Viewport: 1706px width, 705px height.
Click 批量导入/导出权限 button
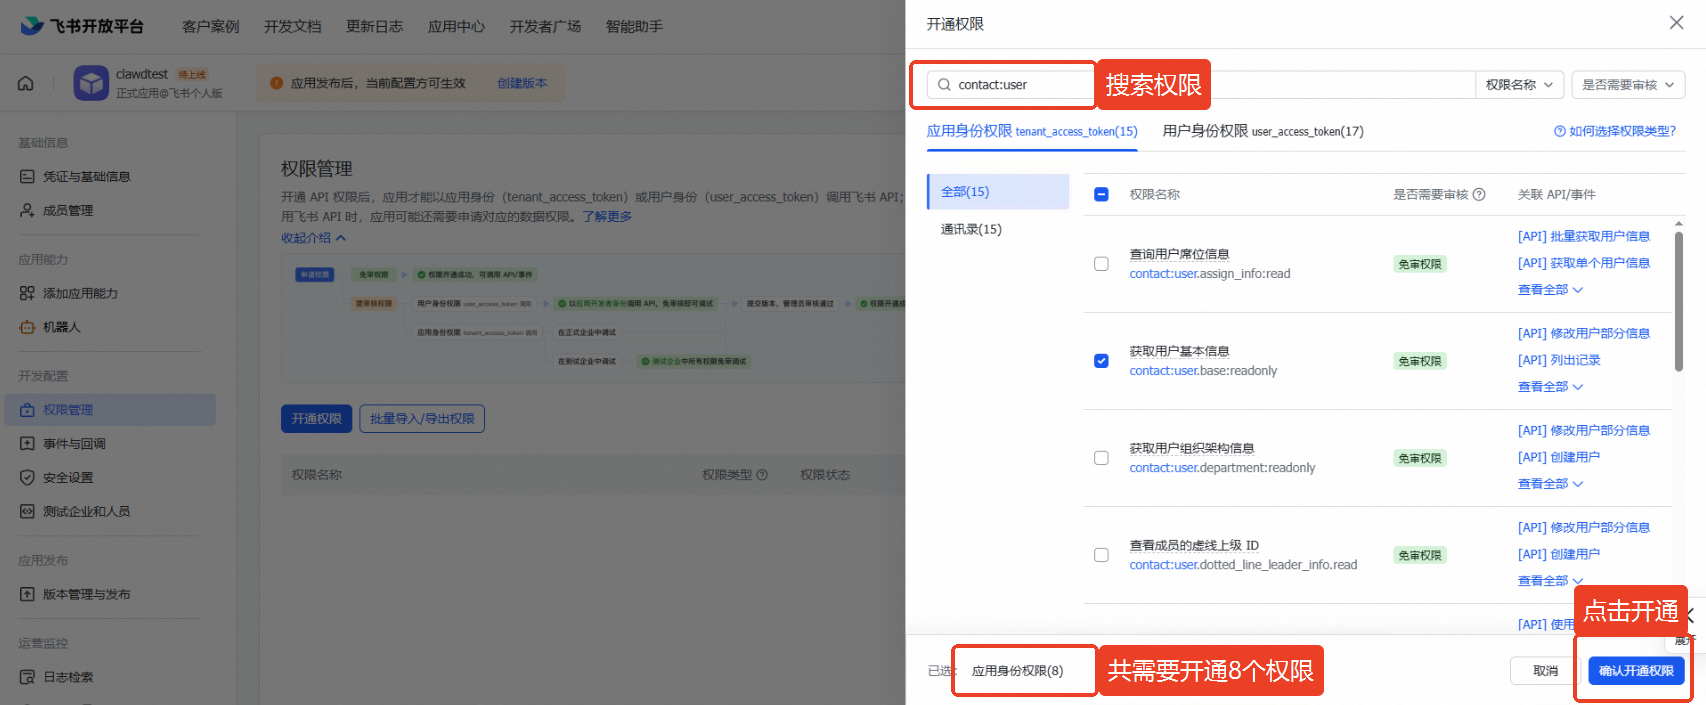422,419
